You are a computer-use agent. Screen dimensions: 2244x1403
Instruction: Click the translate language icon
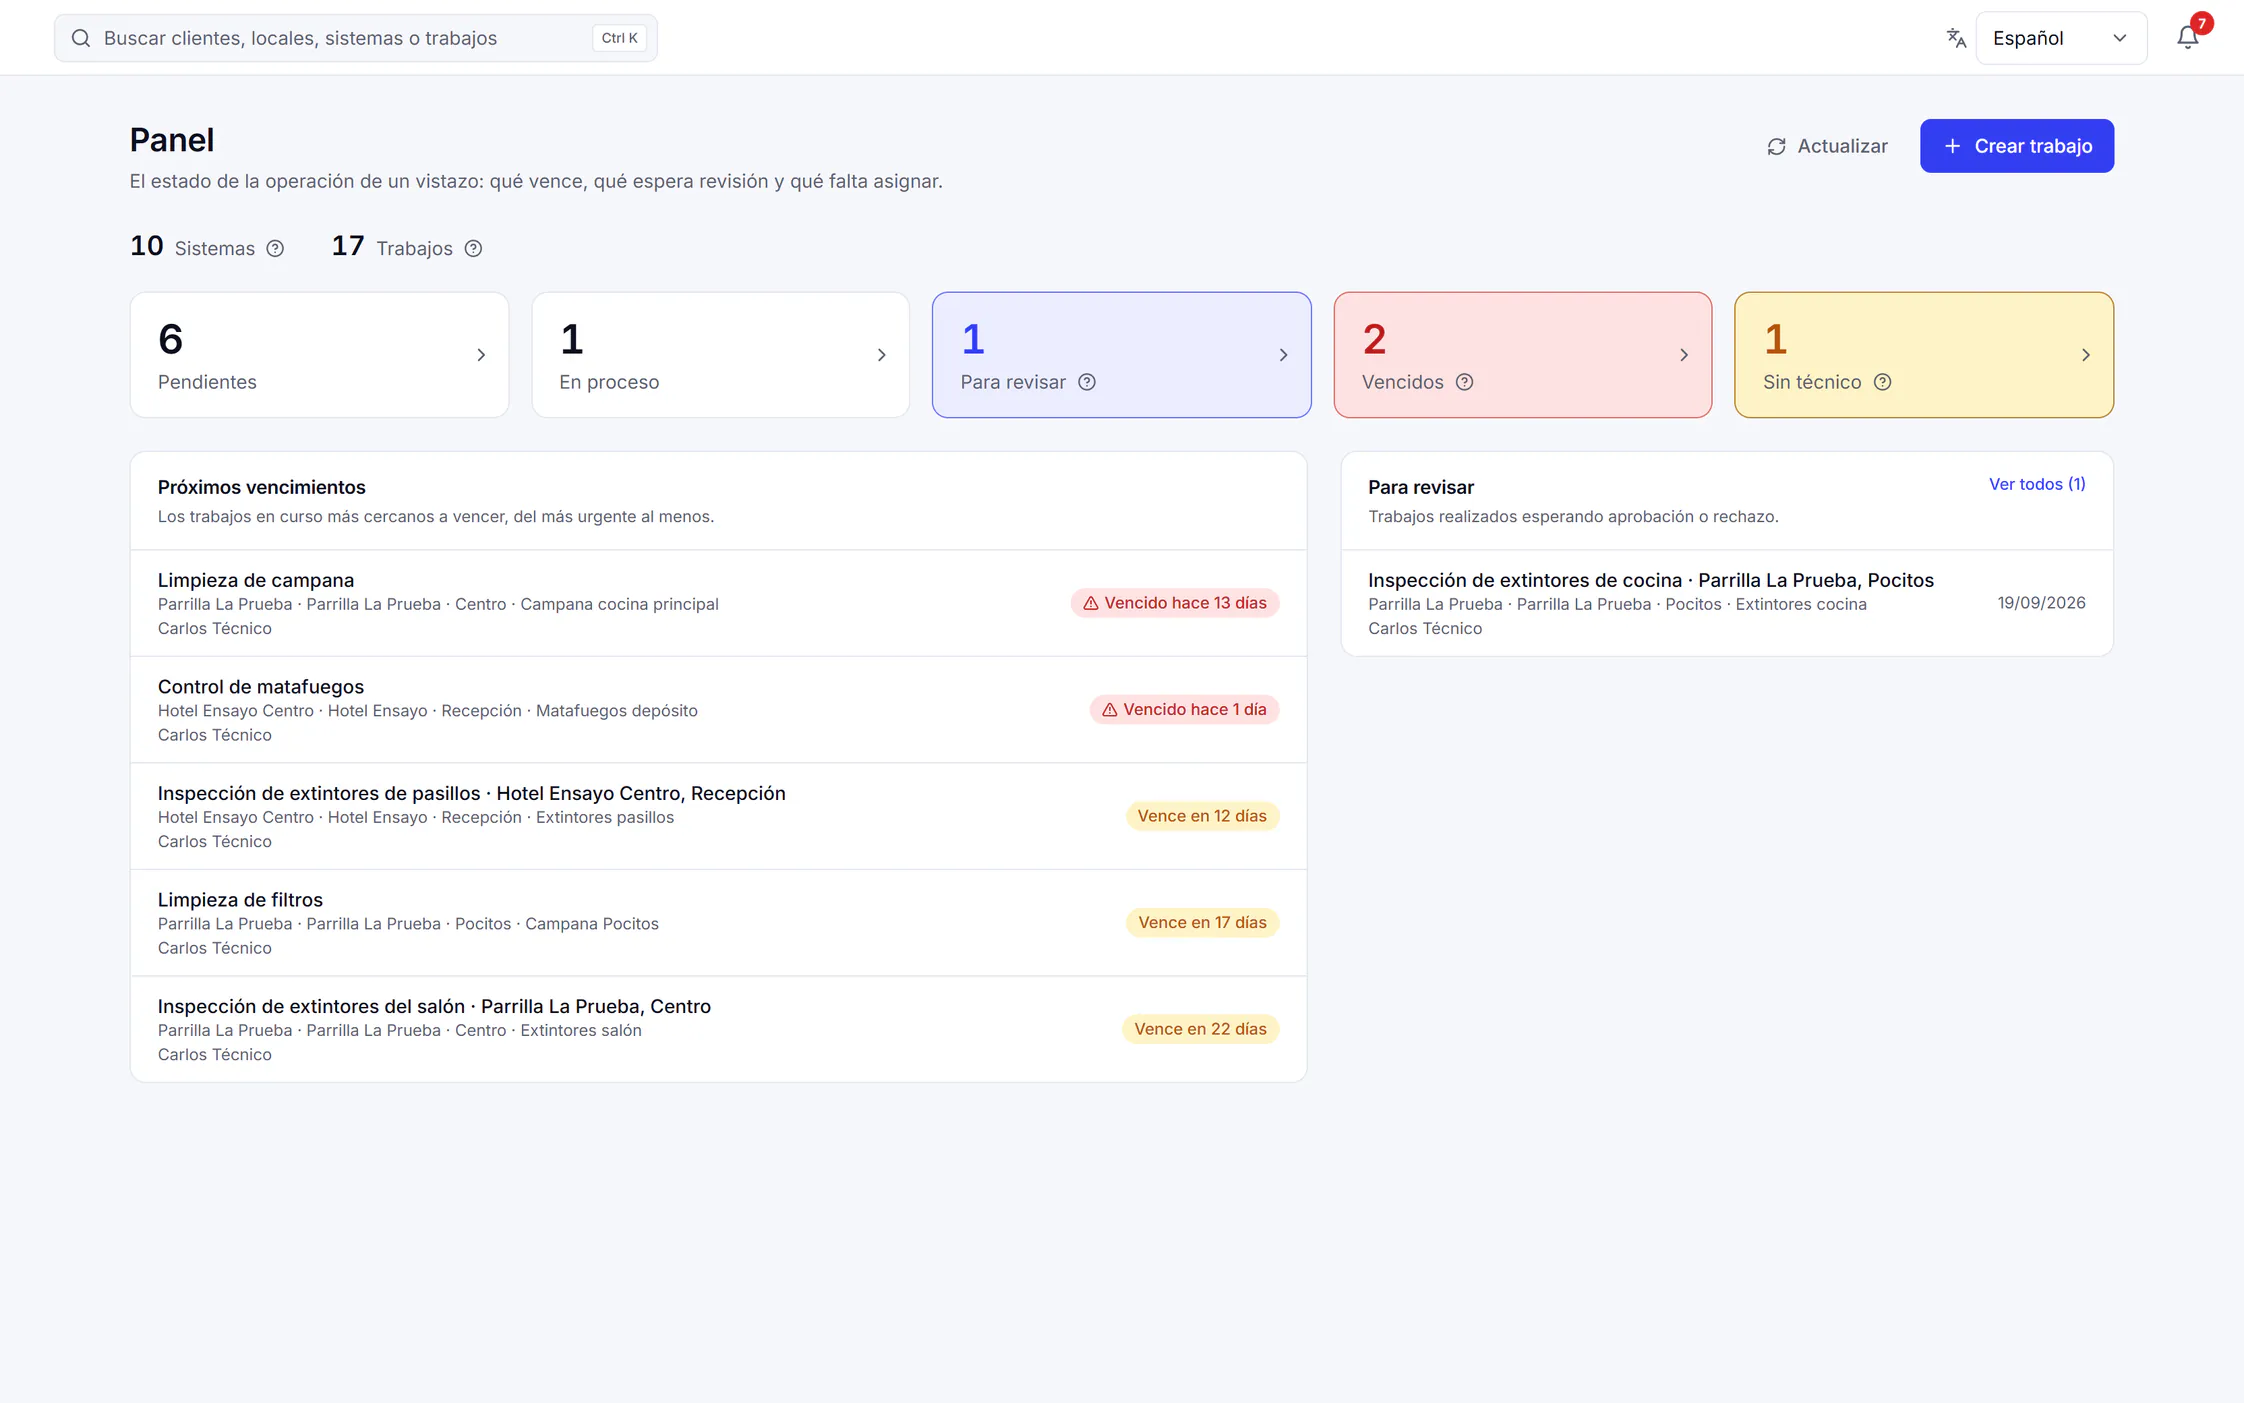(x=1956, y=38)
